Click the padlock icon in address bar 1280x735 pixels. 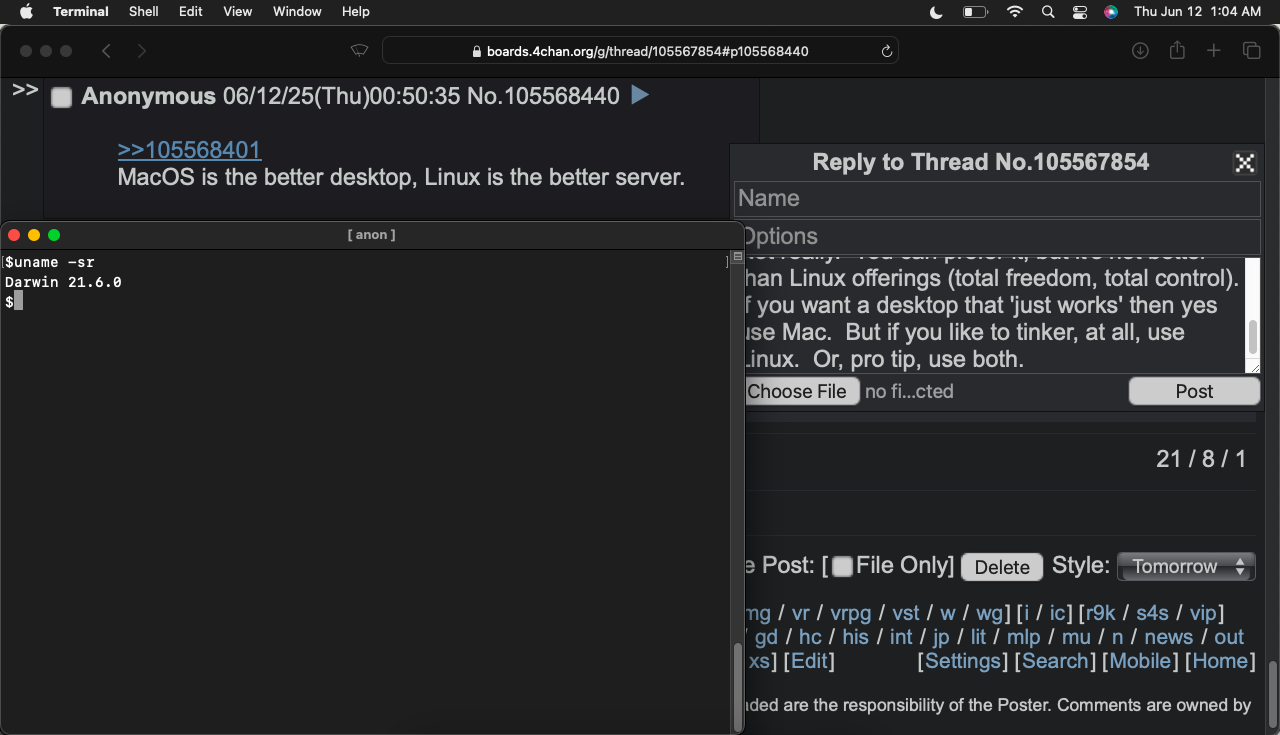[477, 51]
